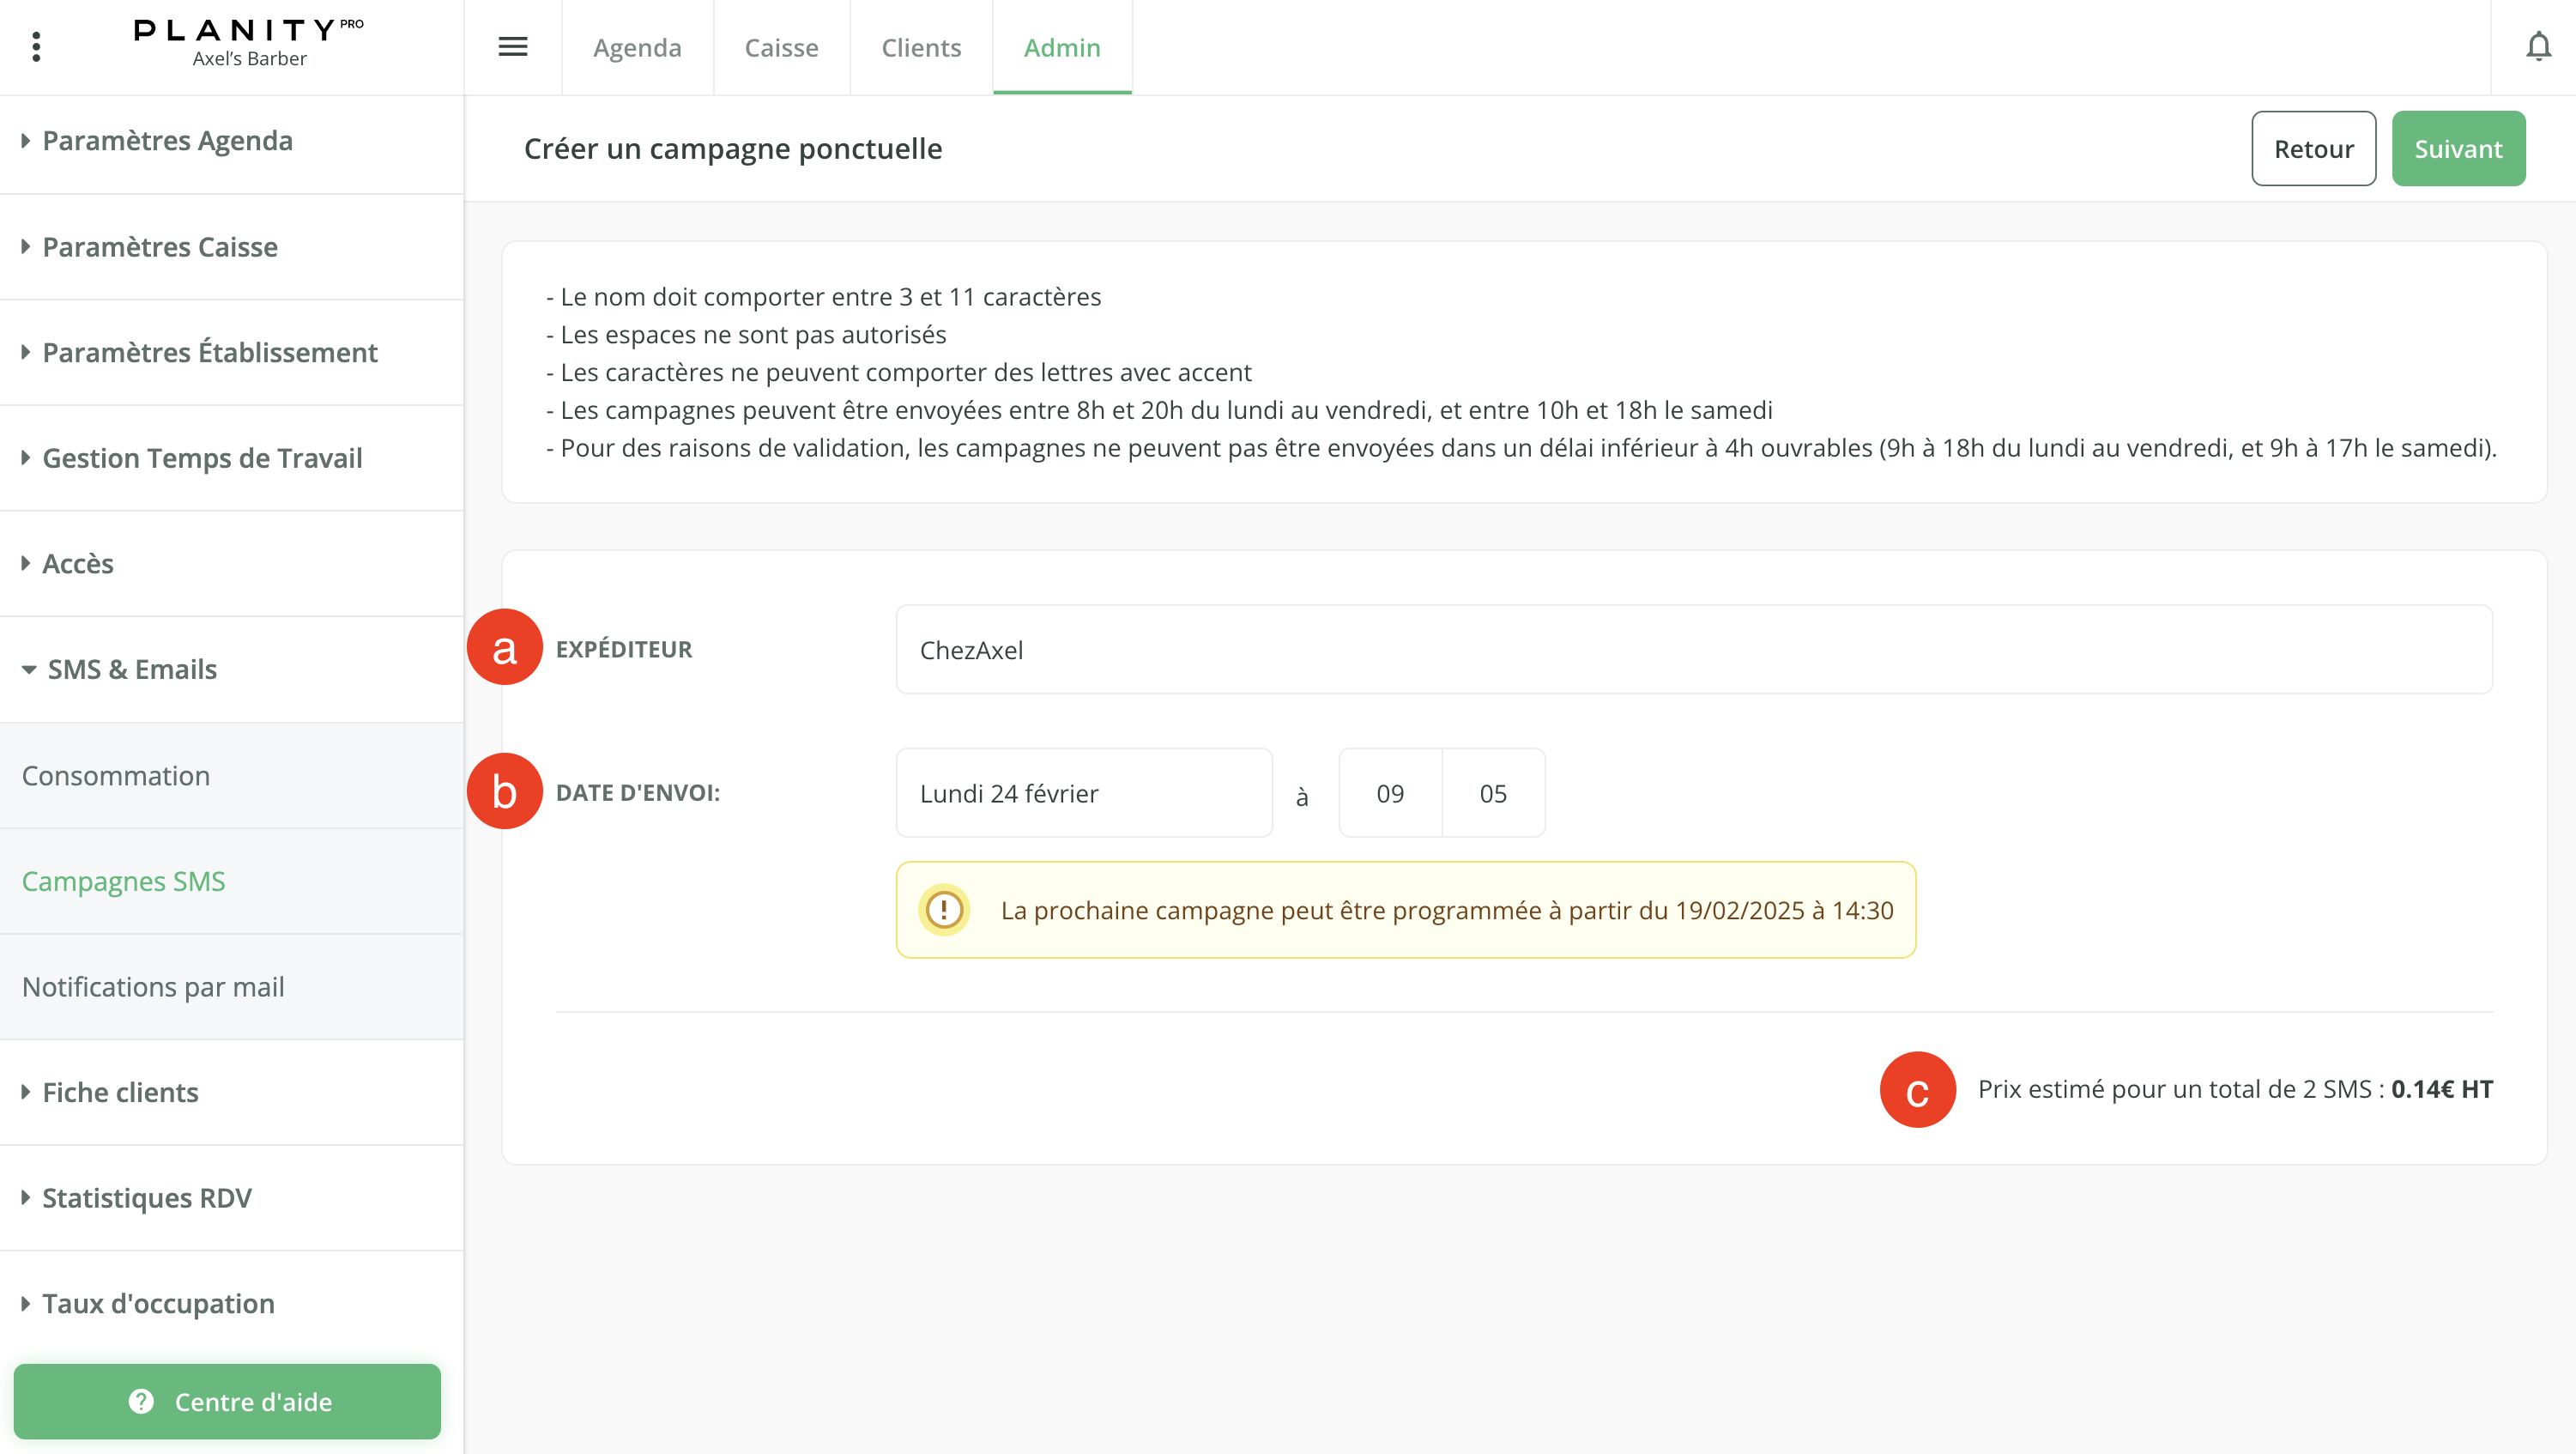Open the hamburger navigation menu
Image resolution: width=2576 pixels, height=1454 pixels.
pos(513,47)
